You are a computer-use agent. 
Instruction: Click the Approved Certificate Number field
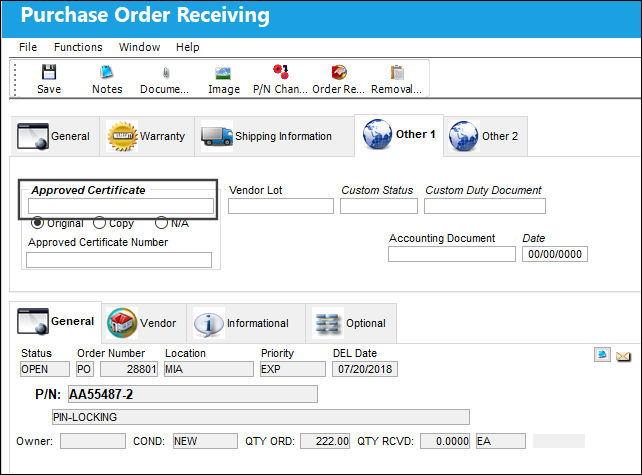pos(119,260)
